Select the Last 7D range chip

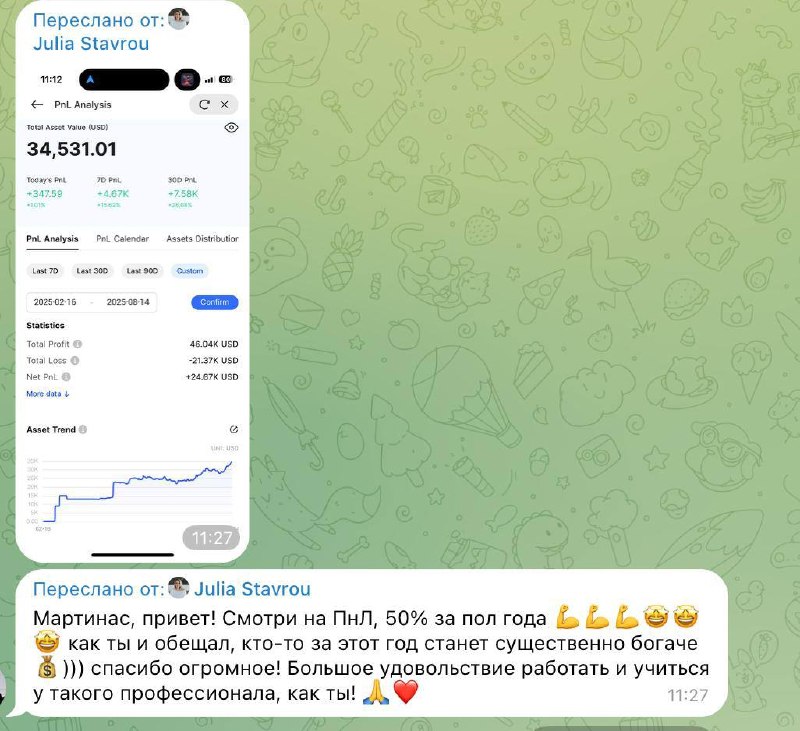[x=45, y=271]
